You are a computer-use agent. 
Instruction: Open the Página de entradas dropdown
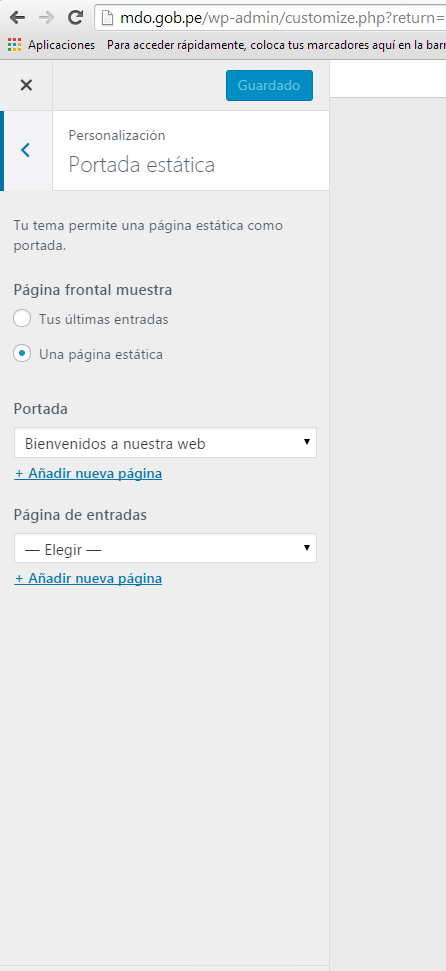165,549
